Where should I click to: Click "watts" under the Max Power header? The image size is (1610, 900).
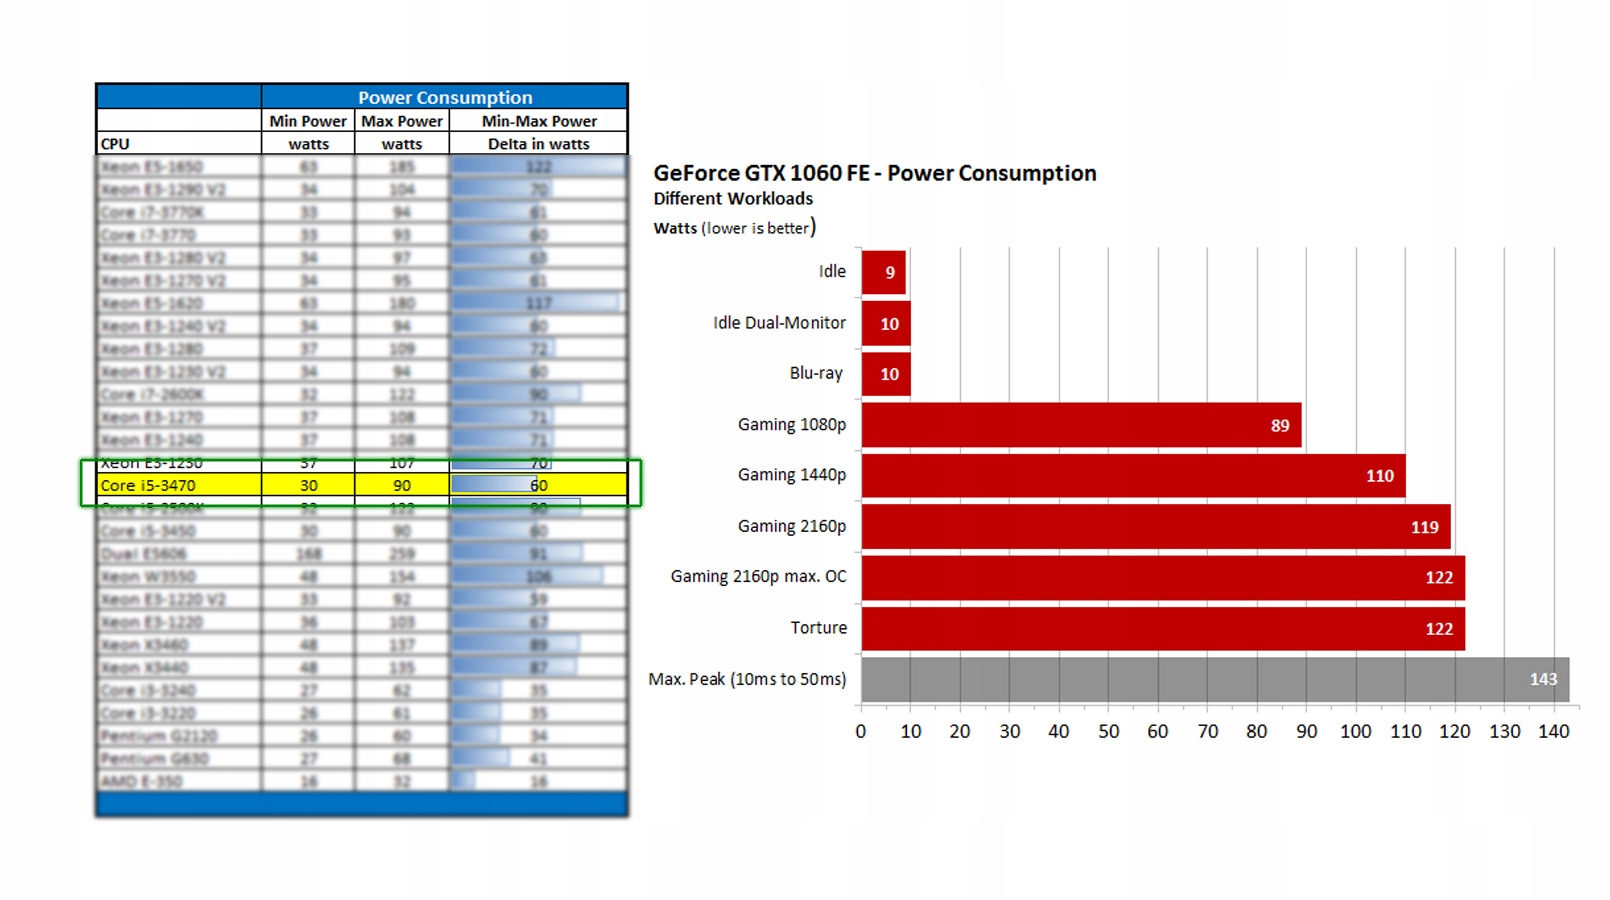[402, 144]
